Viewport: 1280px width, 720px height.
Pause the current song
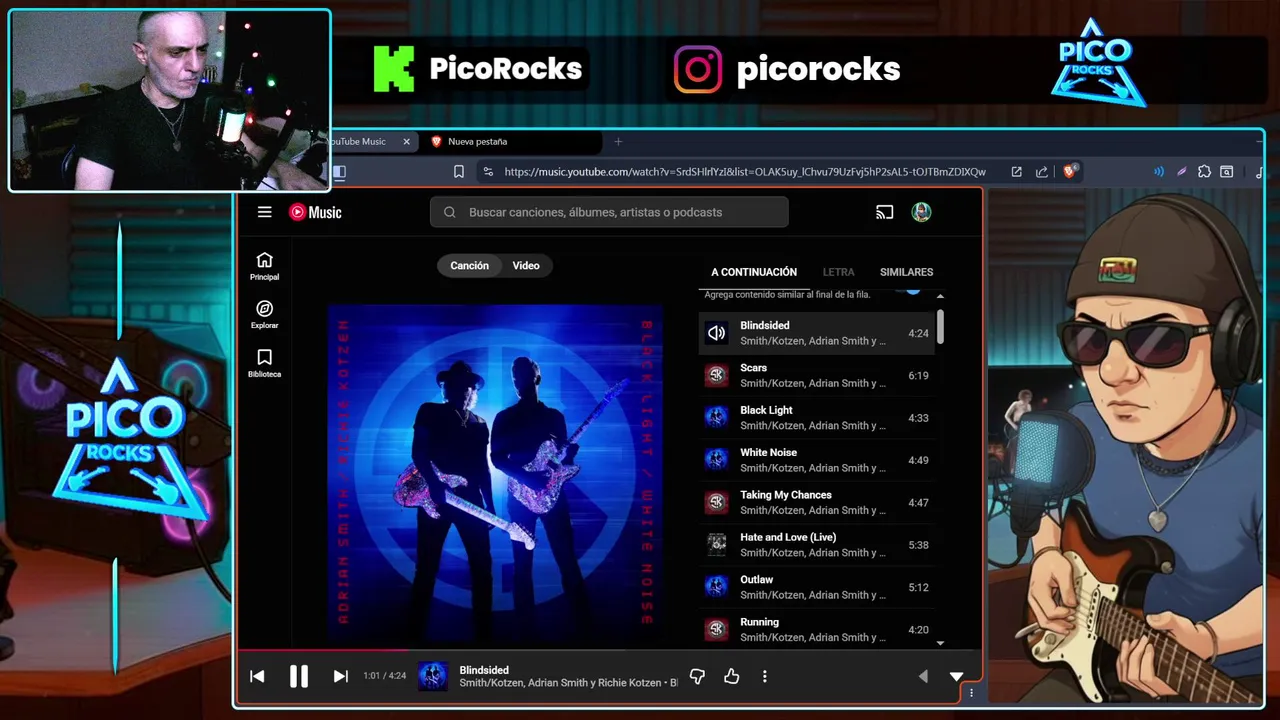(298, 677)
